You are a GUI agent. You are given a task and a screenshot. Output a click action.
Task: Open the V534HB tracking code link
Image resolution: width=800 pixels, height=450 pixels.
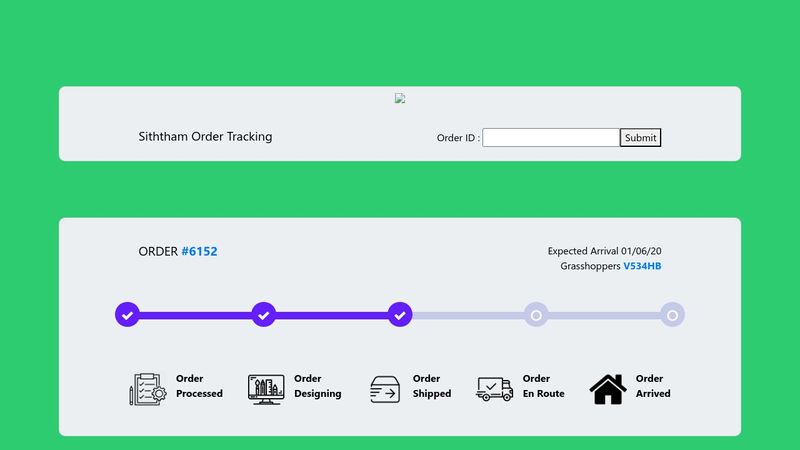click(642, 266)
